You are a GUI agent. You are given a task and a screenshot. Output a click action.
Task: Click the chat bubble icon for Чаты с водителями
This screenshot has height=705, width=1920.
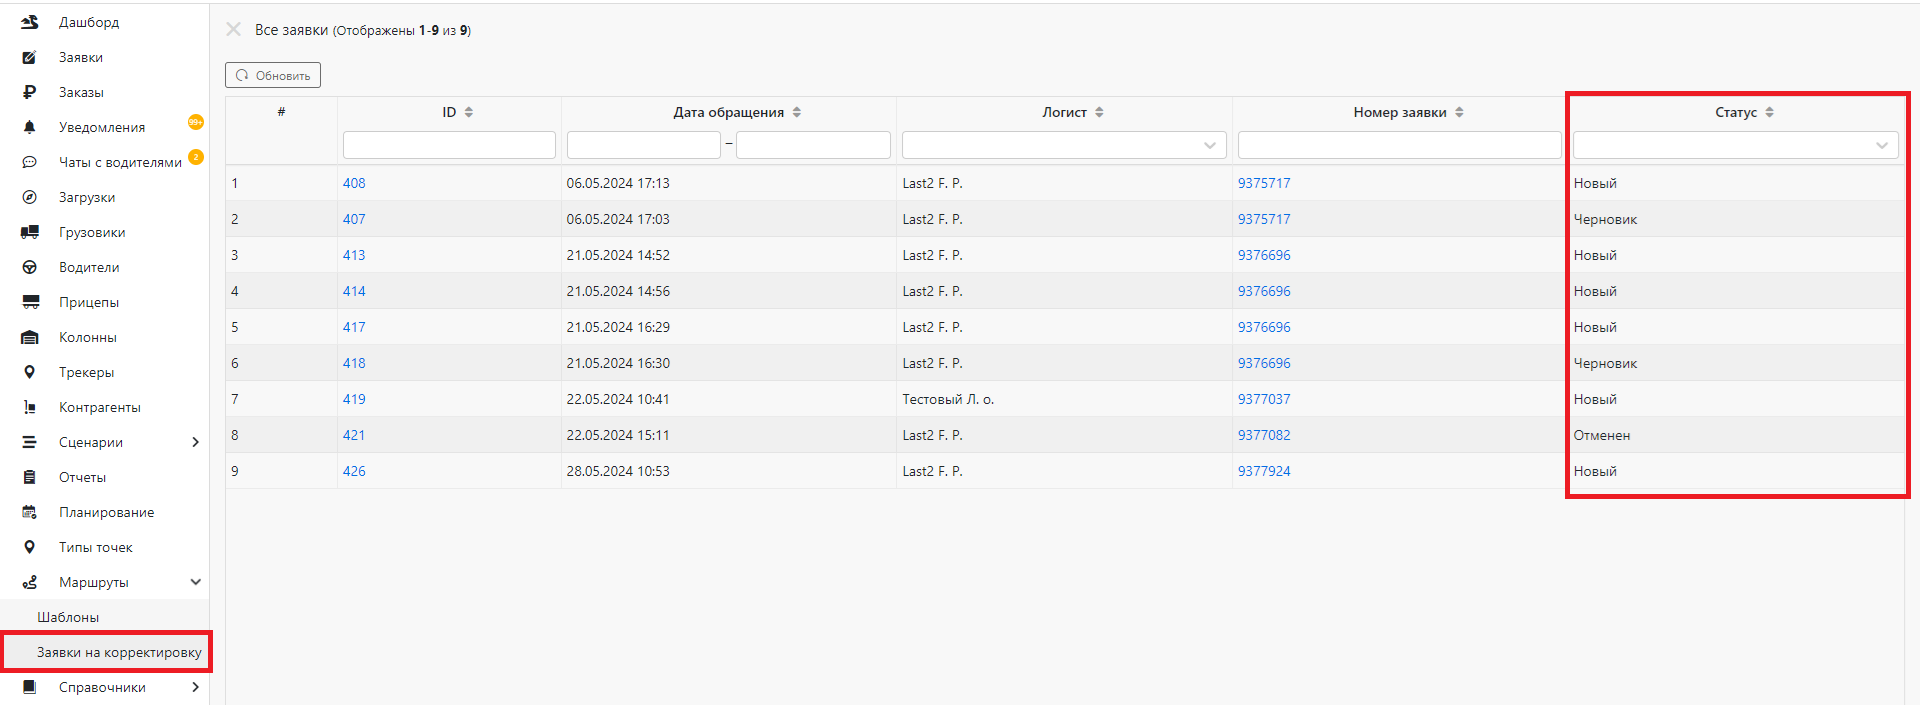30,162
